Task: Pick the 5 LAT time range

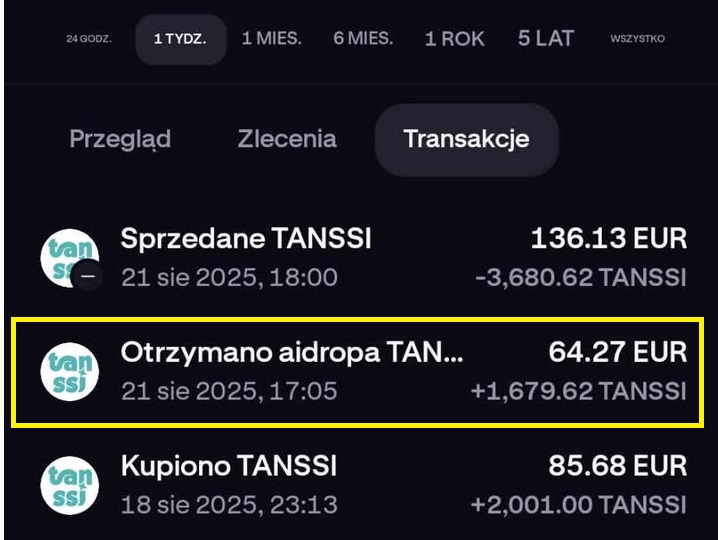Action: (x=546, y=40)
